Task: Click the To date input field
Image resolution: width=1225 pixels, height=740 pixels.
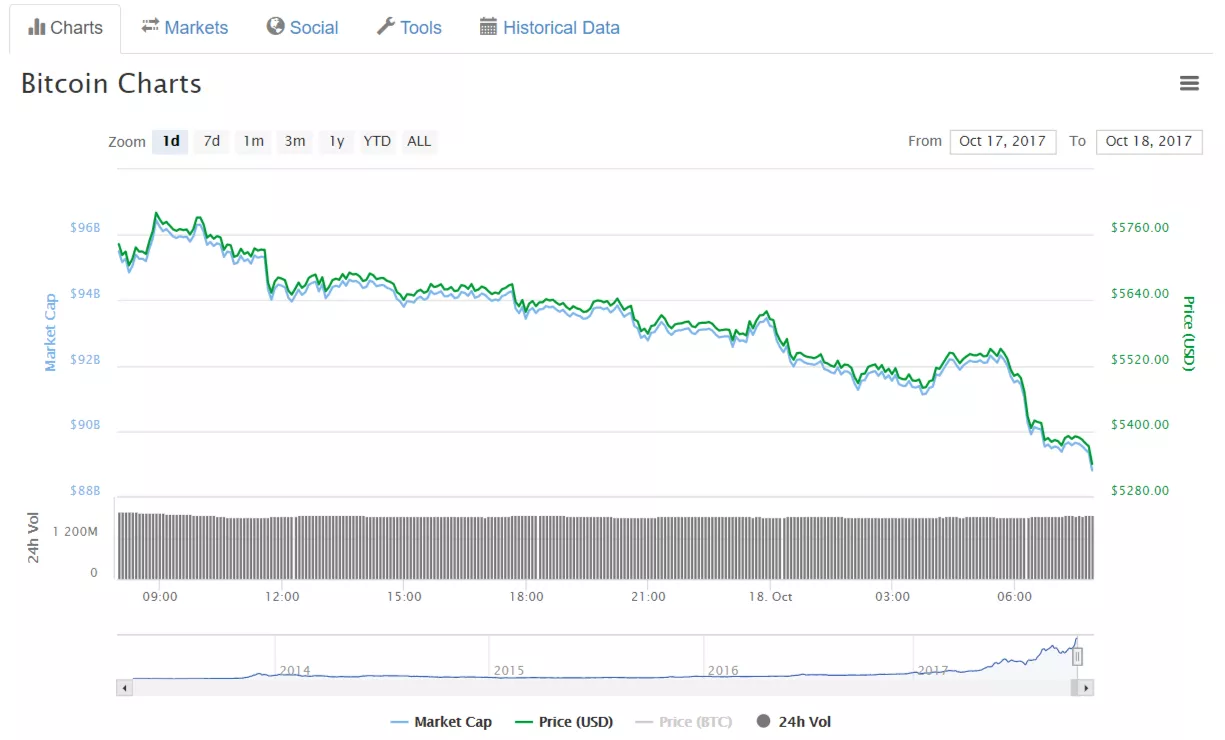Action: [x=1149, y=141]
